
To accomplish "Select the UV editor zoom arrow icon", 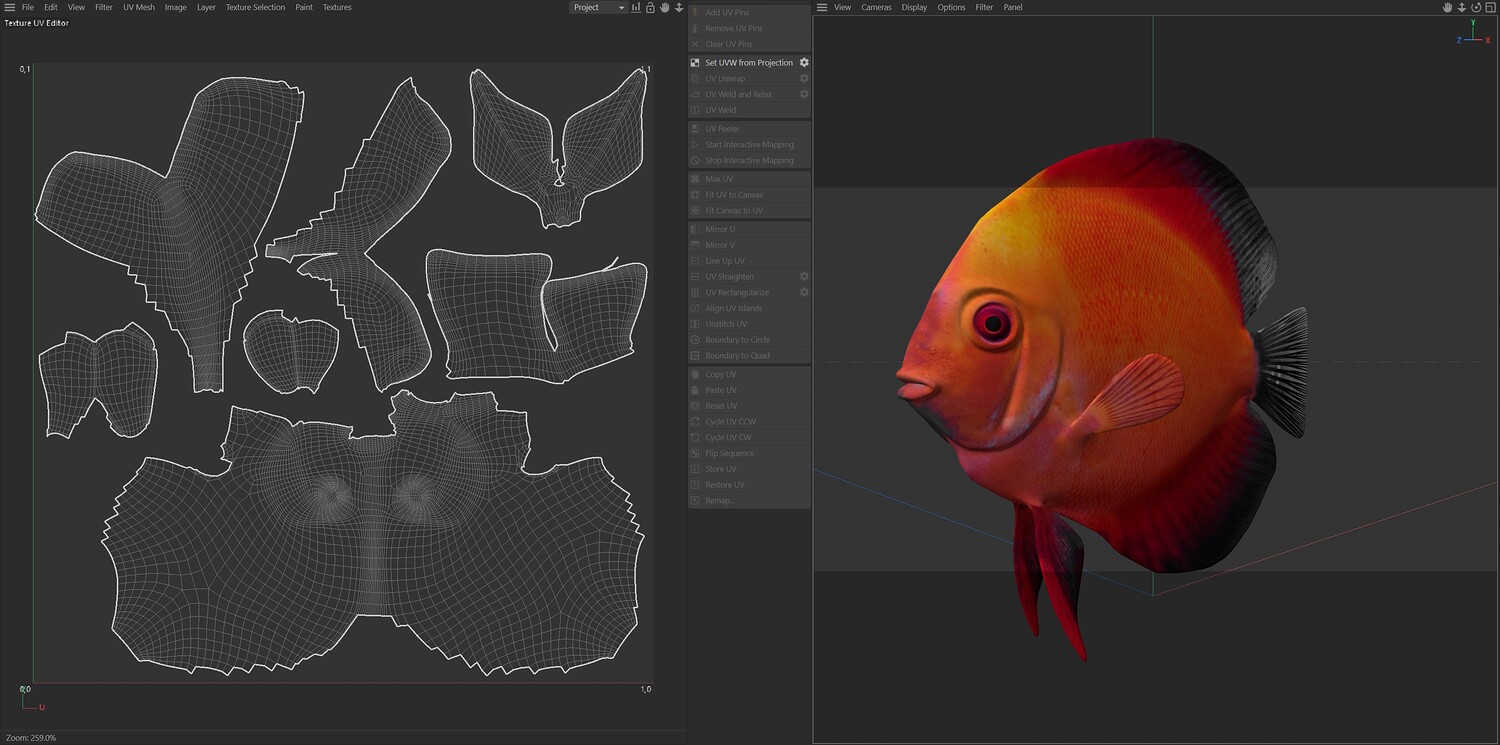I will point(679,7).
